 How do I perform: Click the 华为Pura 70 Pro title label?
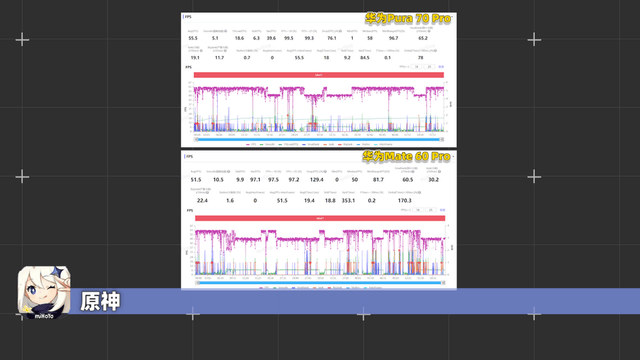coord(408,18)
